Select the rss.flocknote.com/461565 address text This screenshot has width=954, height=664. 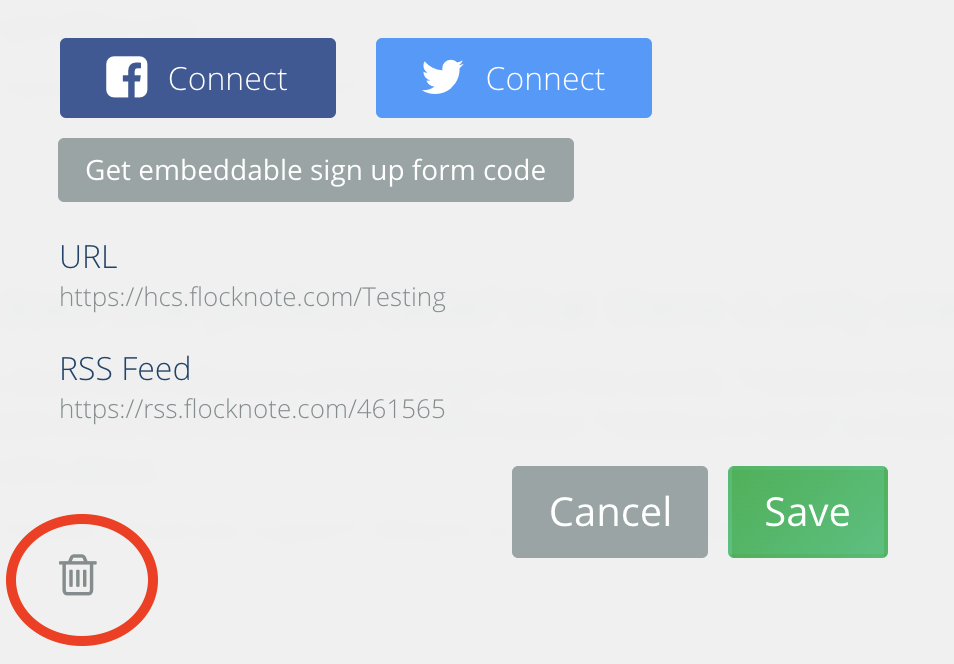[252, 408]
